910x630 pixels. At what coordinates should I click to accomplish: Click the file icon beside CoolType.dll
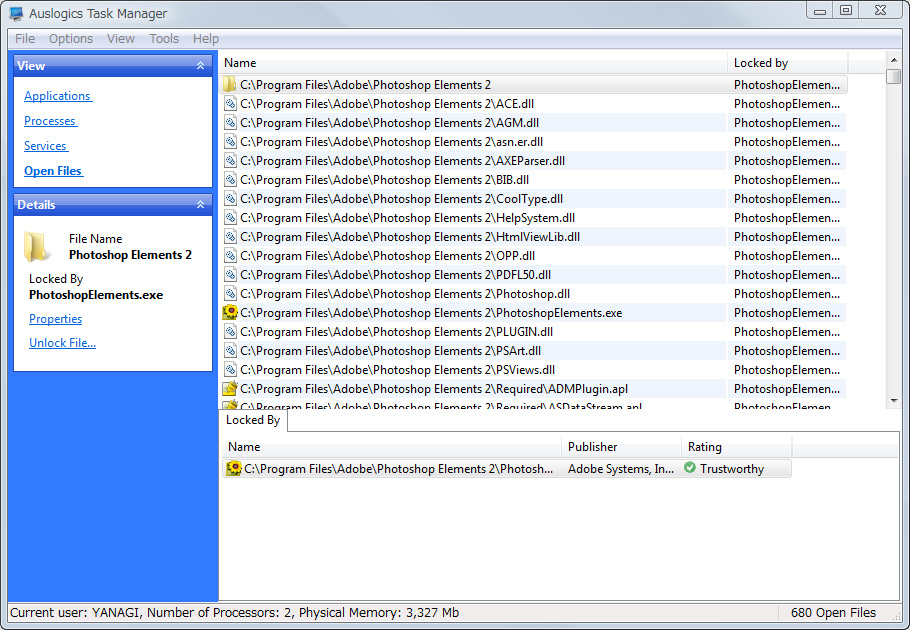(x=230, y=199)
